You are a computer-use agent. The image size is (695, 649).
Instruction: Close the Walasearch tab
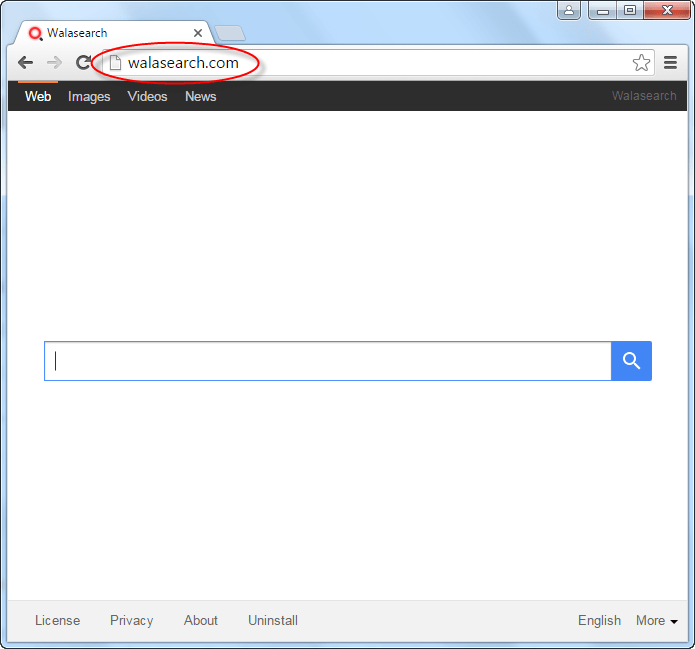[x=198, y=33]
